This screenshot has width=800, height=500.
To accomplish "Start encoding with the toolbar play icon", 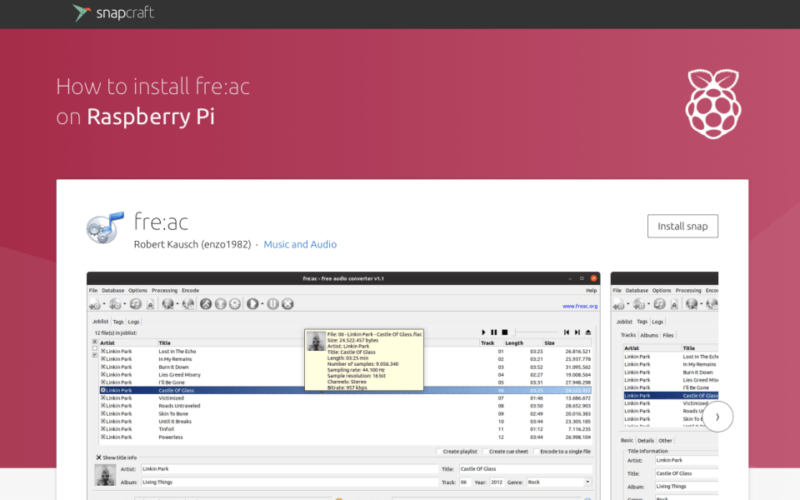I will [253, 304].
